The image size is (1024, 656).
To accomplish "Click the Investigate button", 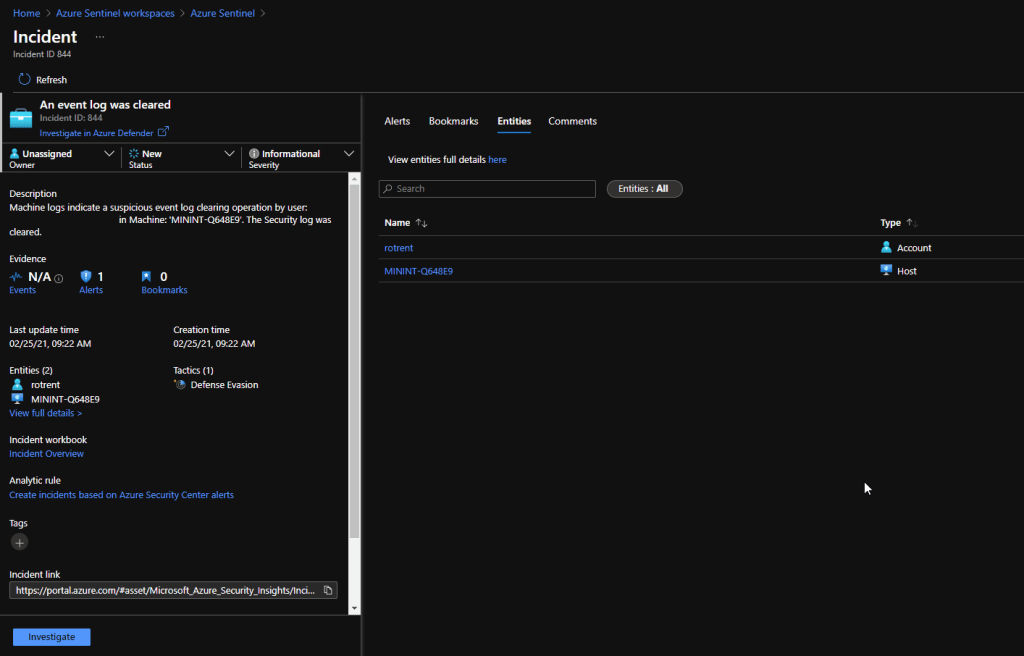I will pyautogui.click(x=52, y=637).
